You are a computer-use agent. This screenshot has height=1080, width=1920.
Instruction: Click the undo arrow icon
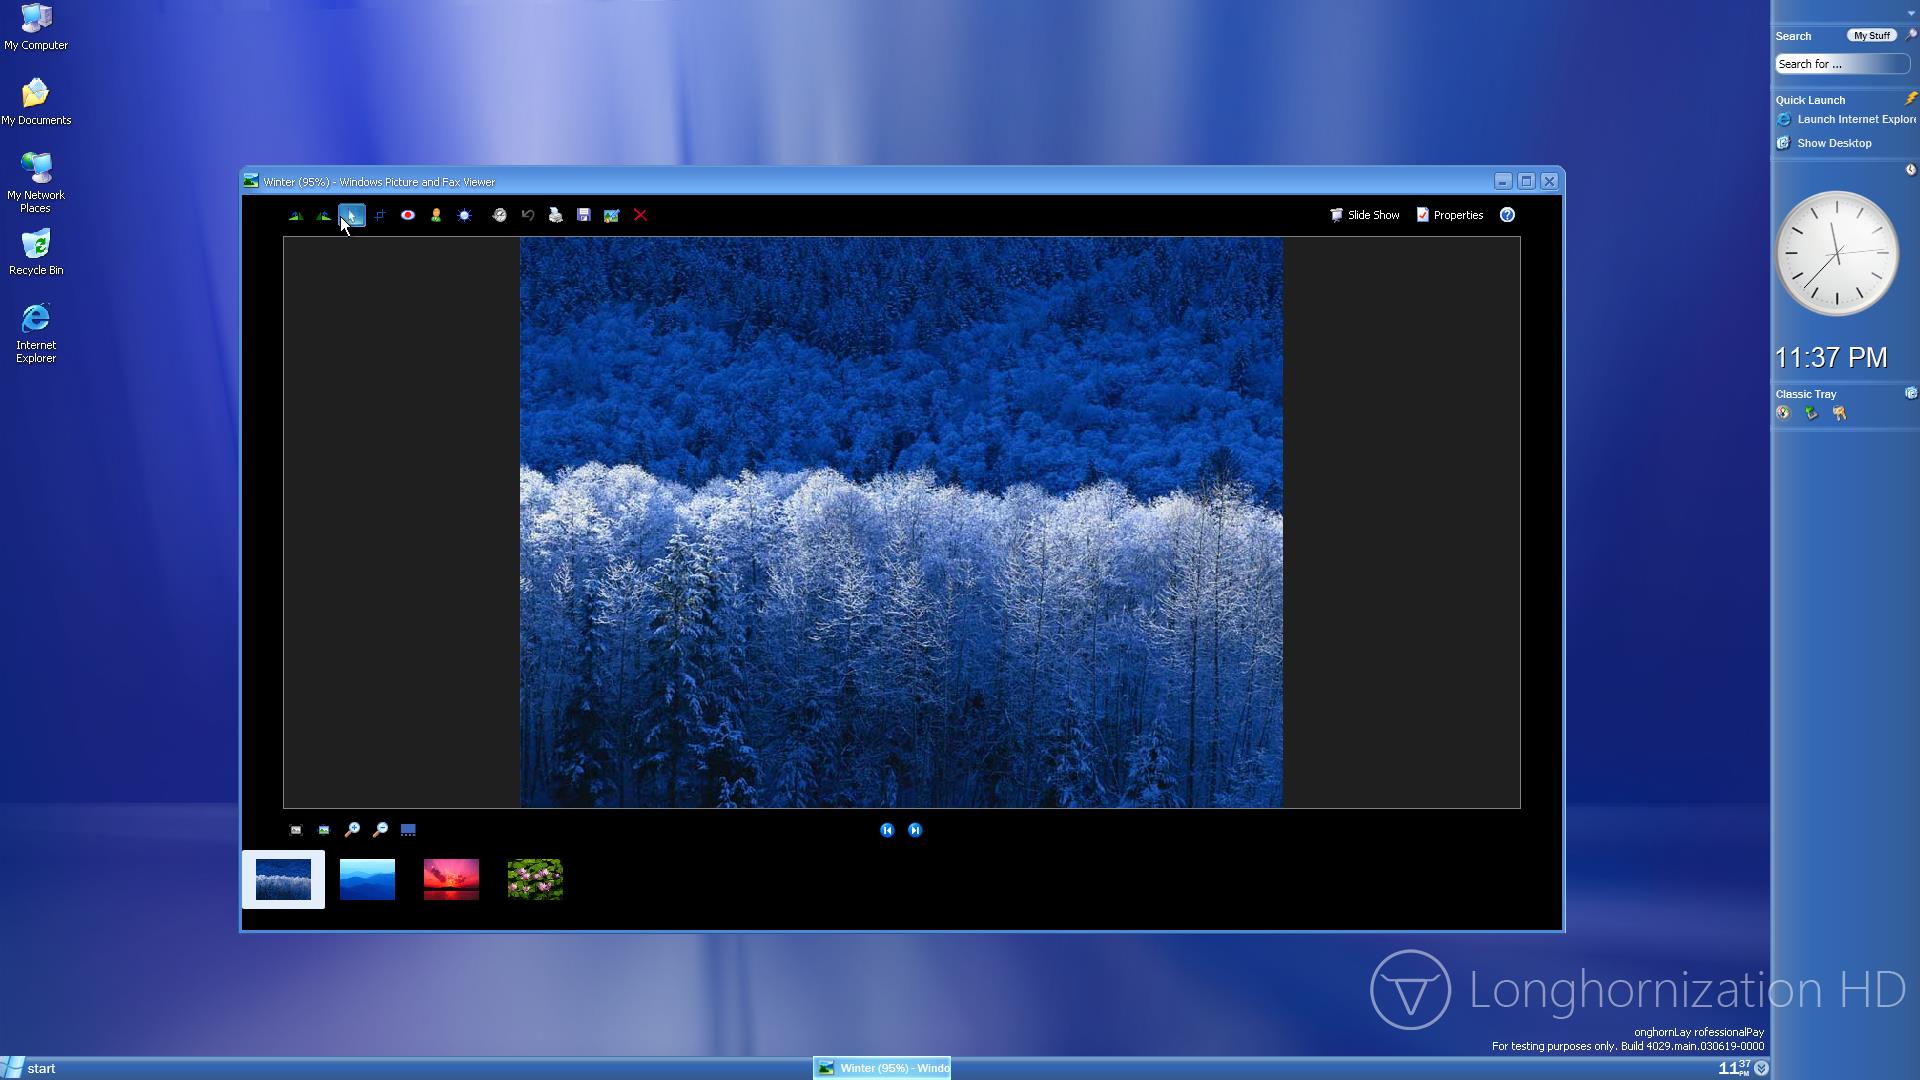click(x=528, y=215)
